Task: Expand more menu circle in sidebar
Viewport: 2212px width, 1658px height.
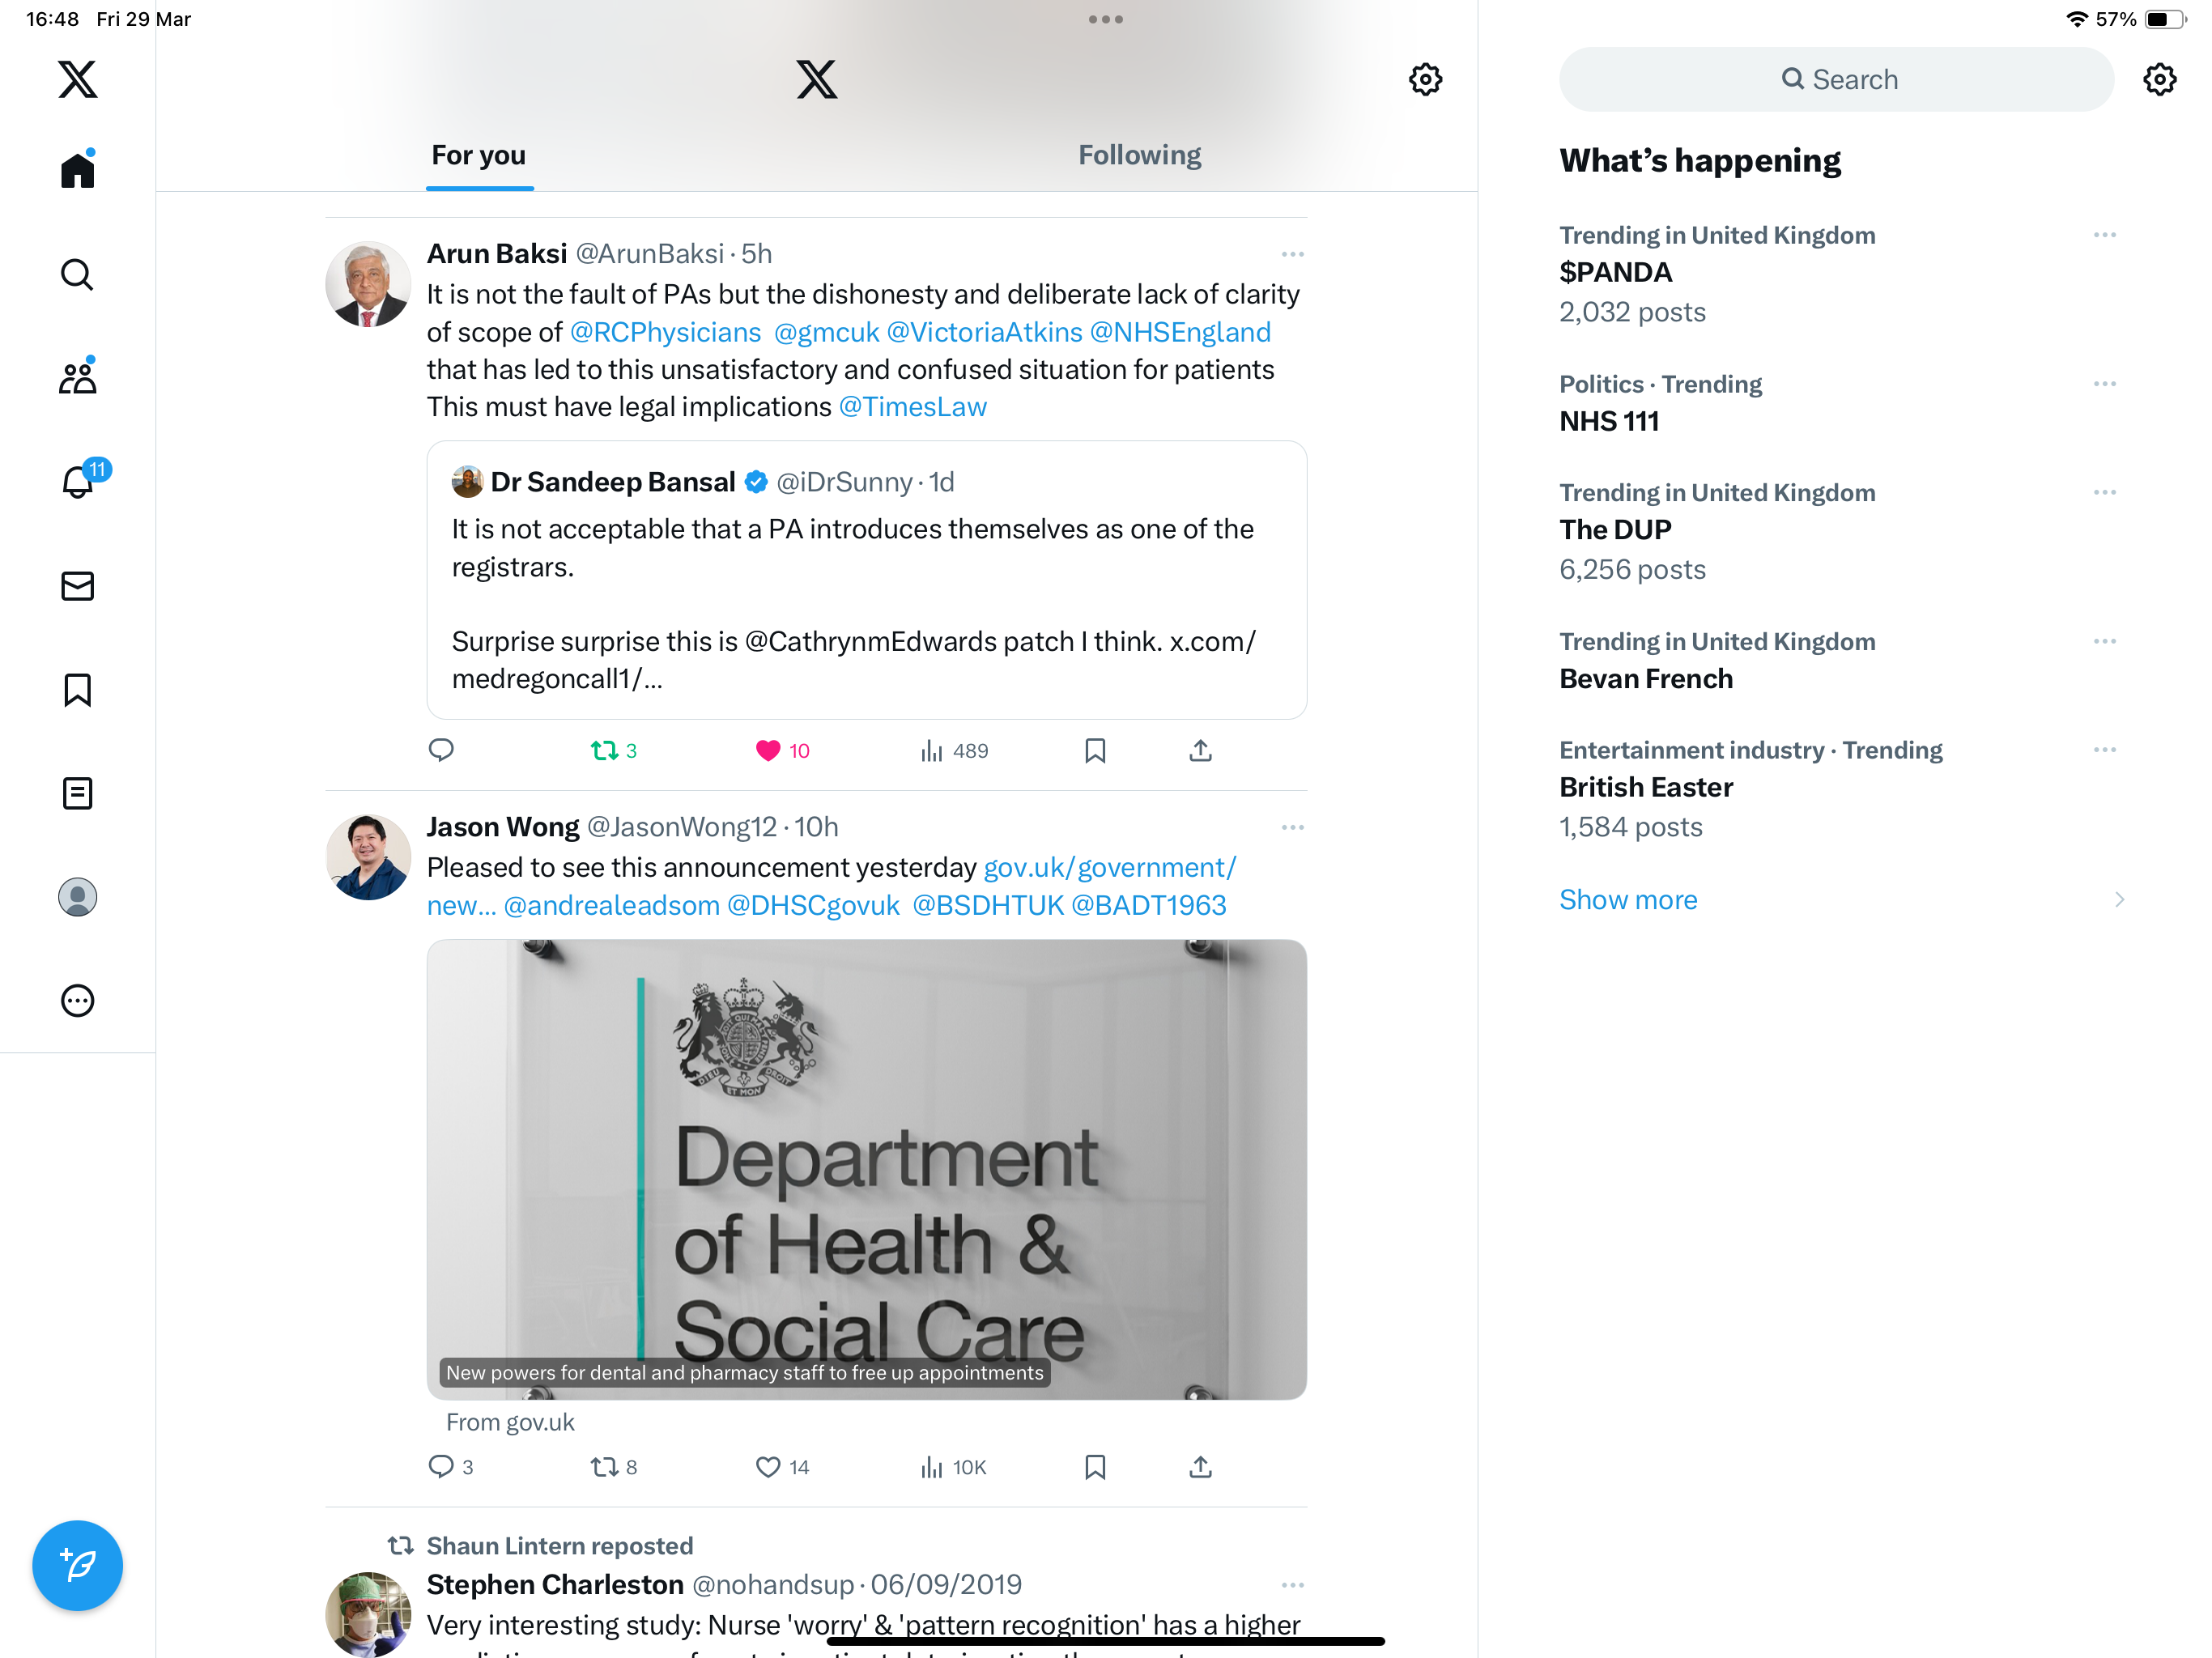Action: coord(78,1000)
